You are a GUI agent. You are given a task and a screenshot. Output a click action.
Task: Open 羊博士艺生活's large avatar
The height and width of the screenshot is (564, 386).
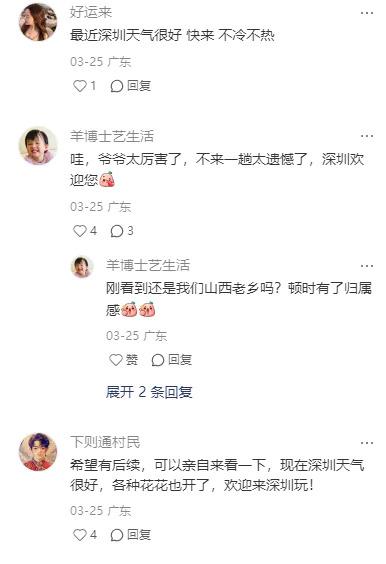[x=38, y=146]
